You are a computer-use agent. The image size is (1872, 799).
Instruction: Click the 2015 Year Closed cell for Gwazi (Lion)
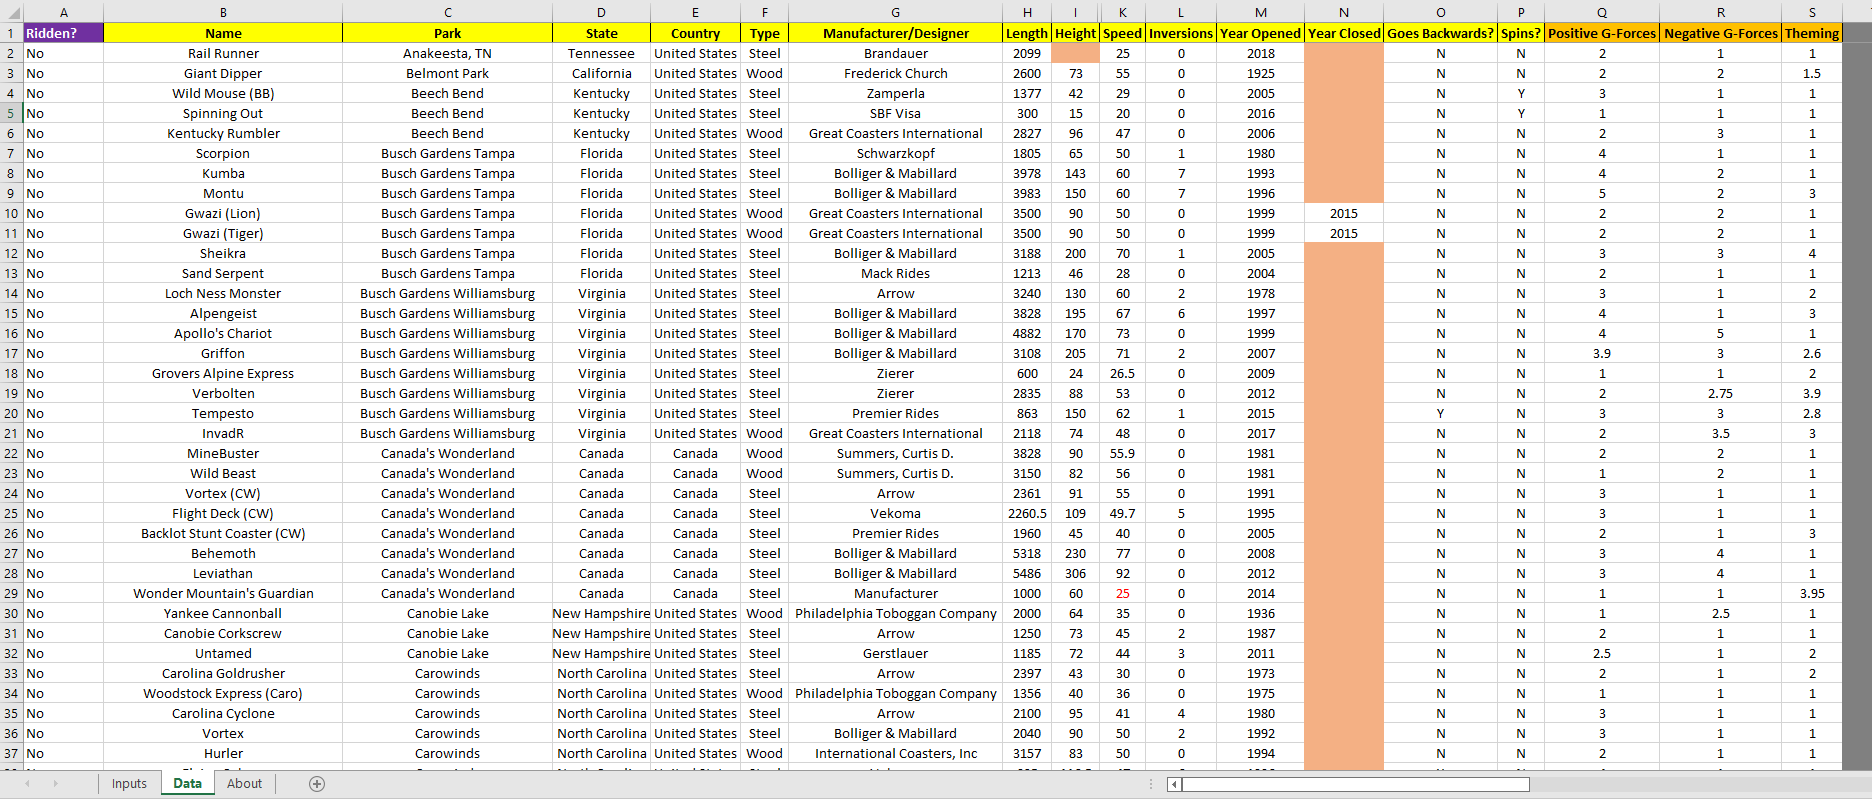coord(1343,213)
